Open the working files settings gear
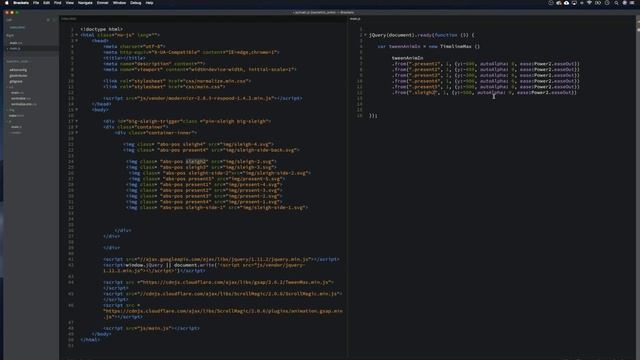Viewport: 640px width, 360px height. 48,20
